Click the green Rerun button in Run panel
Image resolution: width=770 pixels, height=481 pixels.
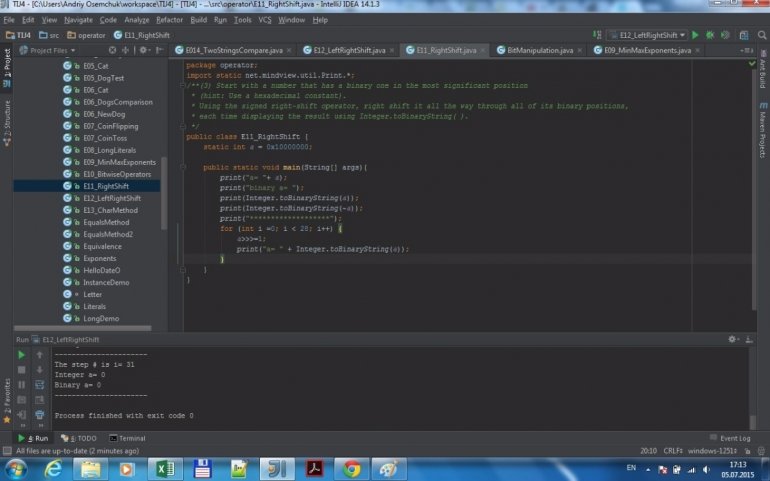tap(22, 353)
